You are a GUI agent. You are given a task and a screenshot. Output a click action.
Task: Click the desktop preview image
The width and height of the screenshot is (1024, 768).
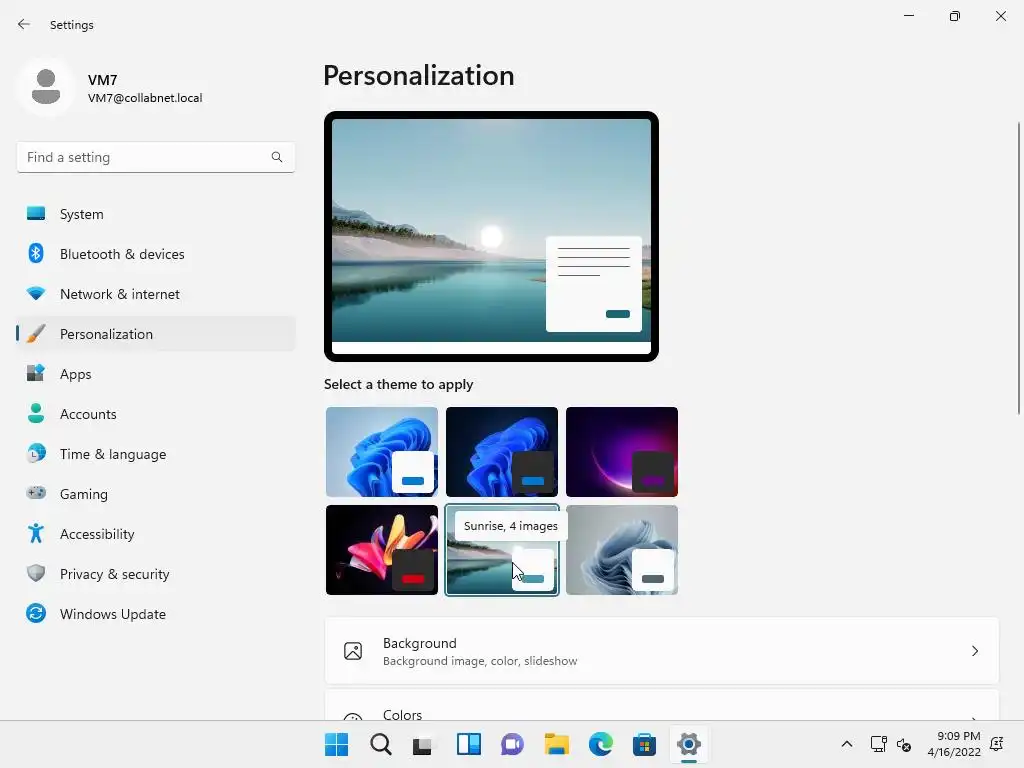(491, 236)
